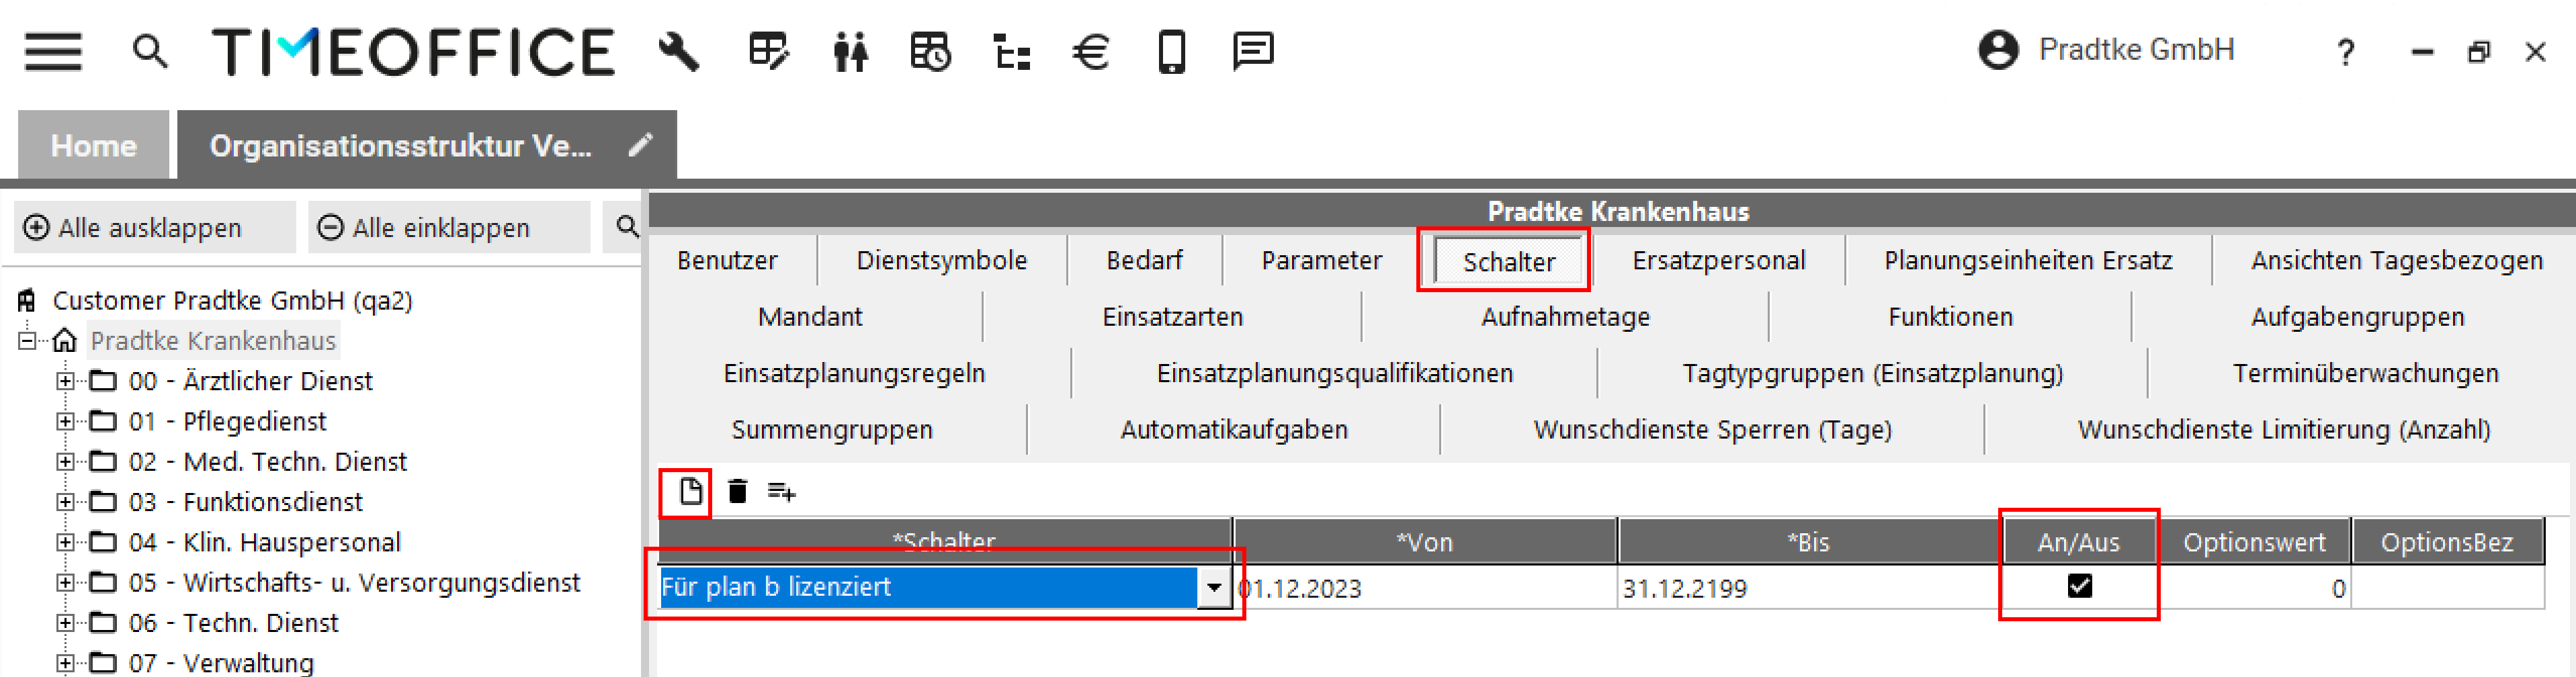Open the help question mark

[x=2346, y=52]
